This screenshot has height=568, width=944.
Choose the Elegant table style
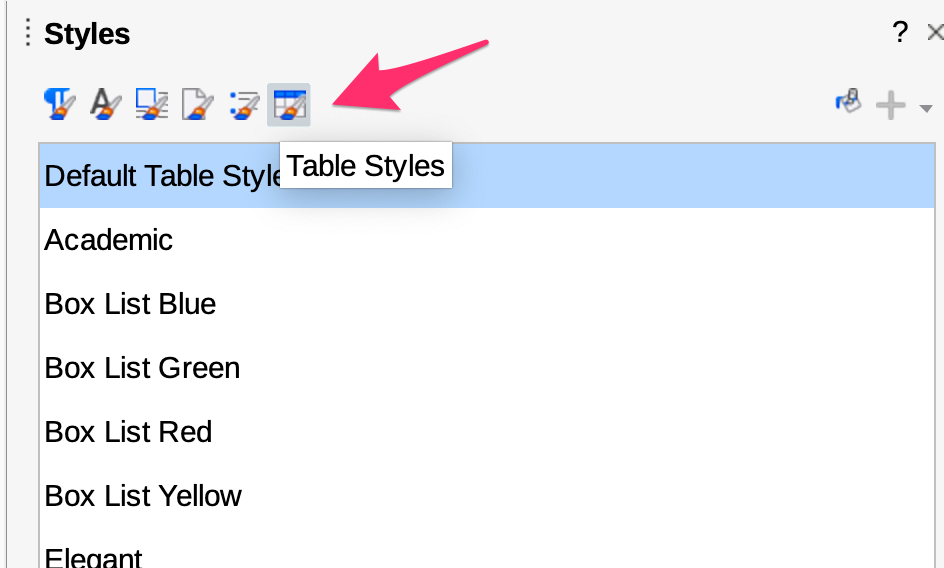[94, 556]
